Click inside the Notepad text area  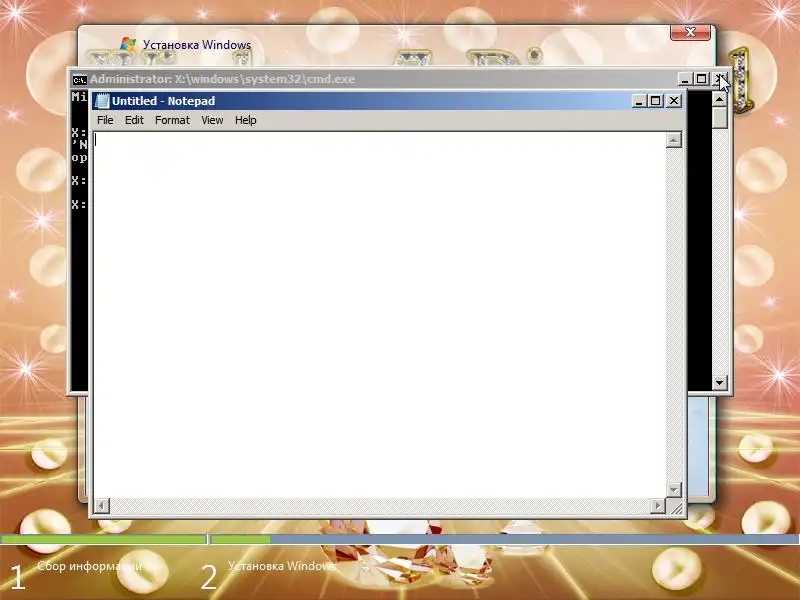[380, 314]
